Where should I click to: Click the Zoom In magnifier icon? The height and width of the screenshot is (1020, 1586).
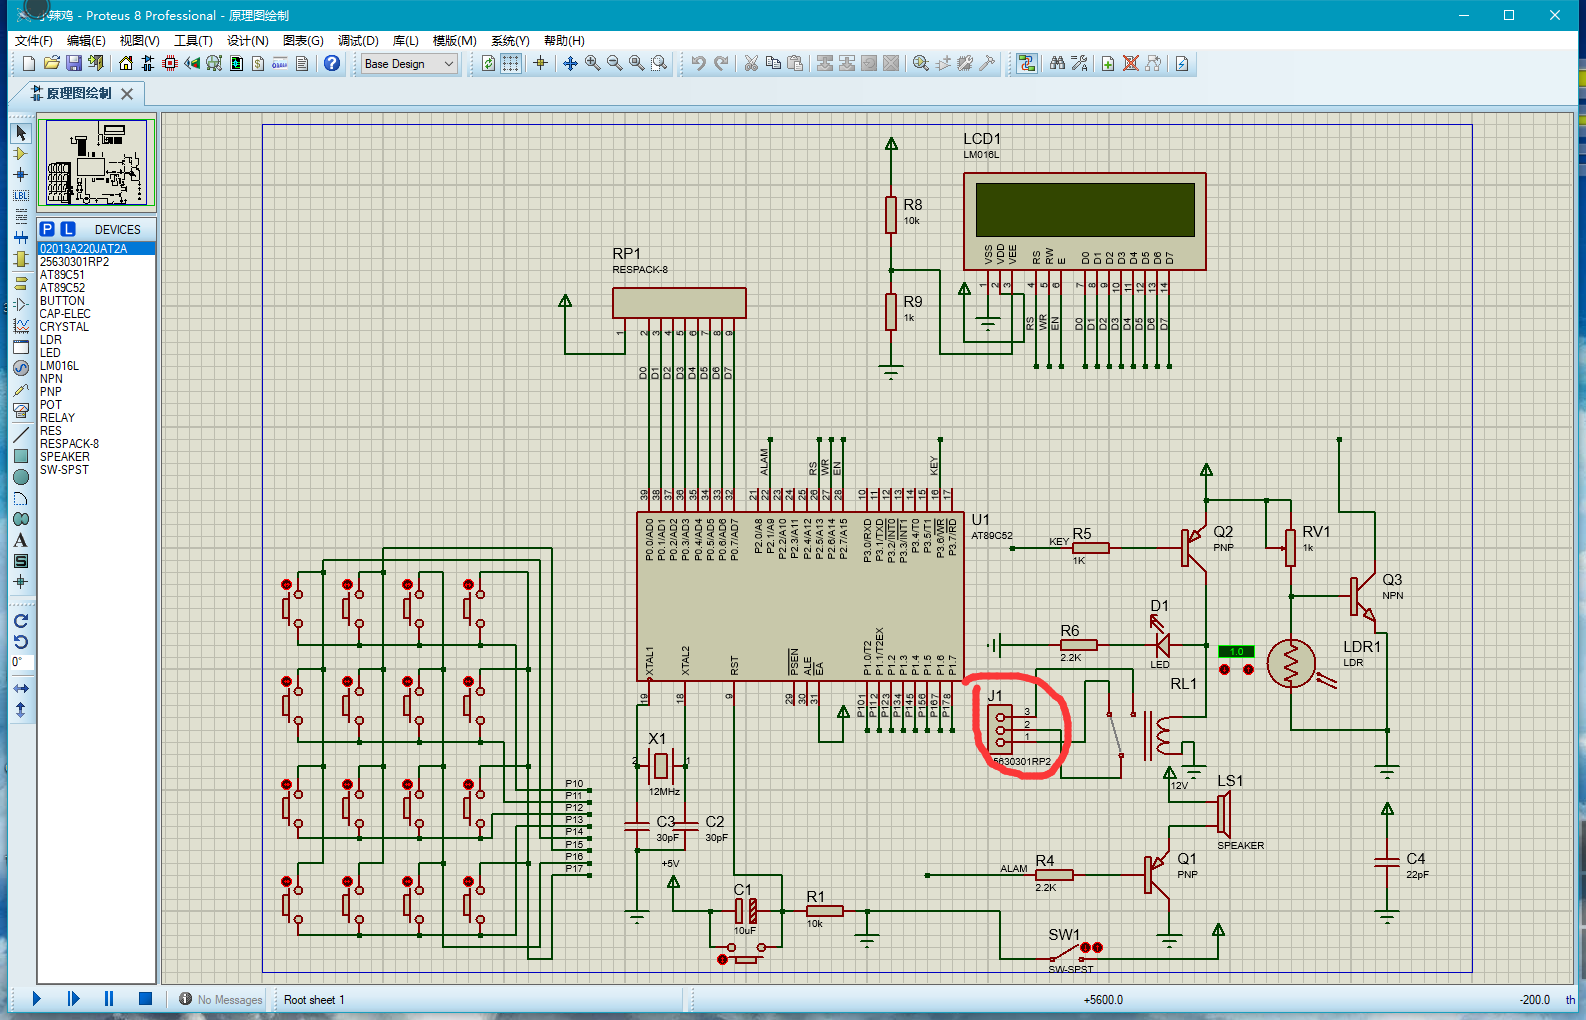(x=592, y=63)
